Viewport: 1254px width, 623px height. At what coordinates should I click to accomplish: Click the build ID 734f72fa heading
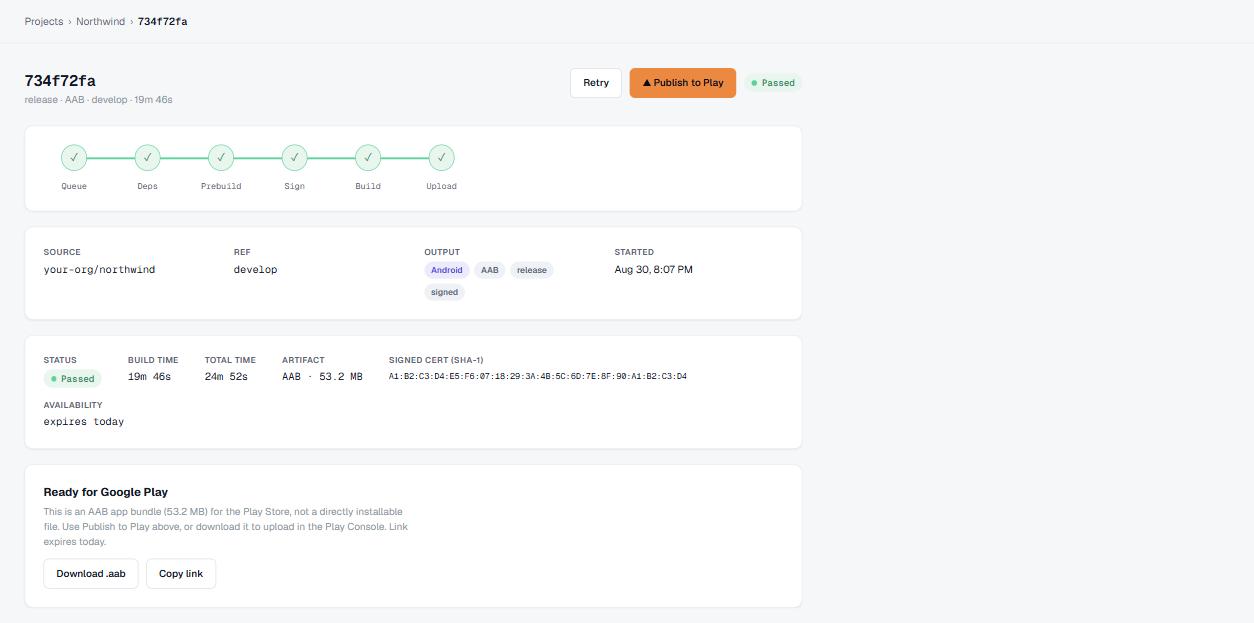[60, 81]
